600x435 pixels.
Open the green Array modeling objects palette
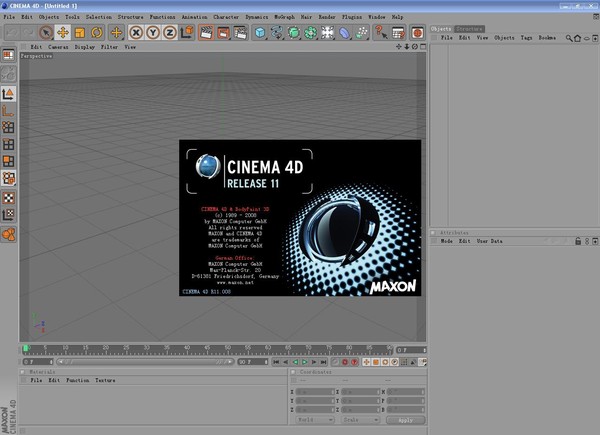pyautogui.click(x=311, y=33)
